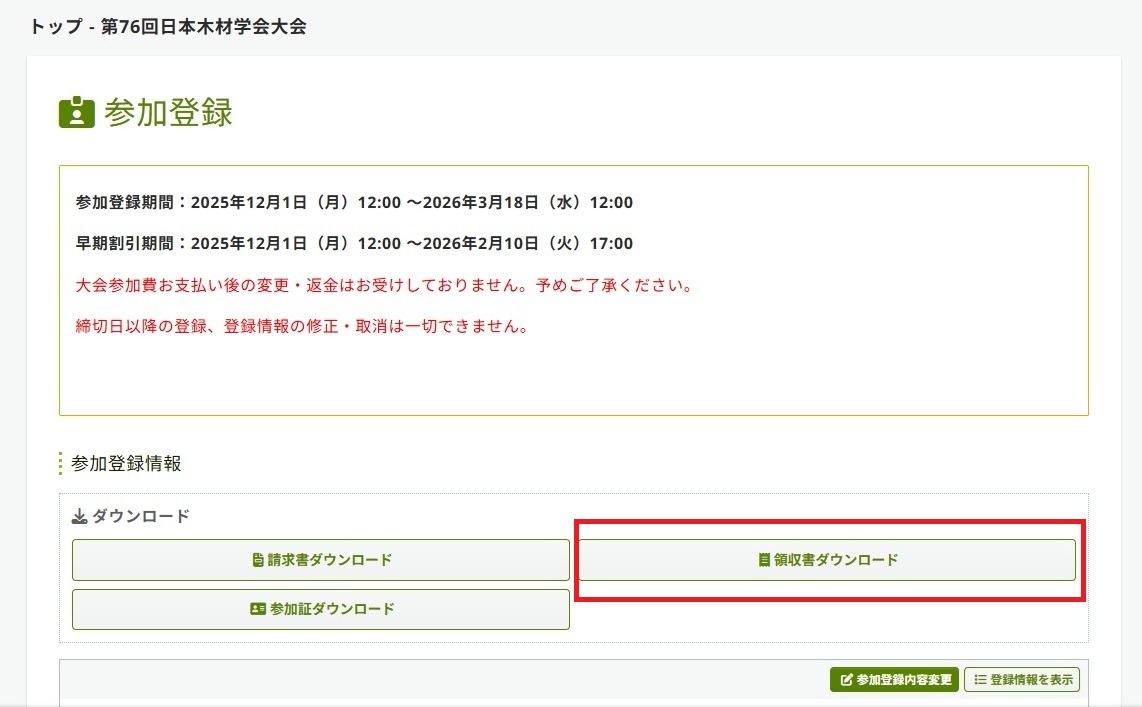Click the edit pencil icon on 参加登録内容変更
The height and width of the screenshot is (707, 1142).
[x=846, y=680]
